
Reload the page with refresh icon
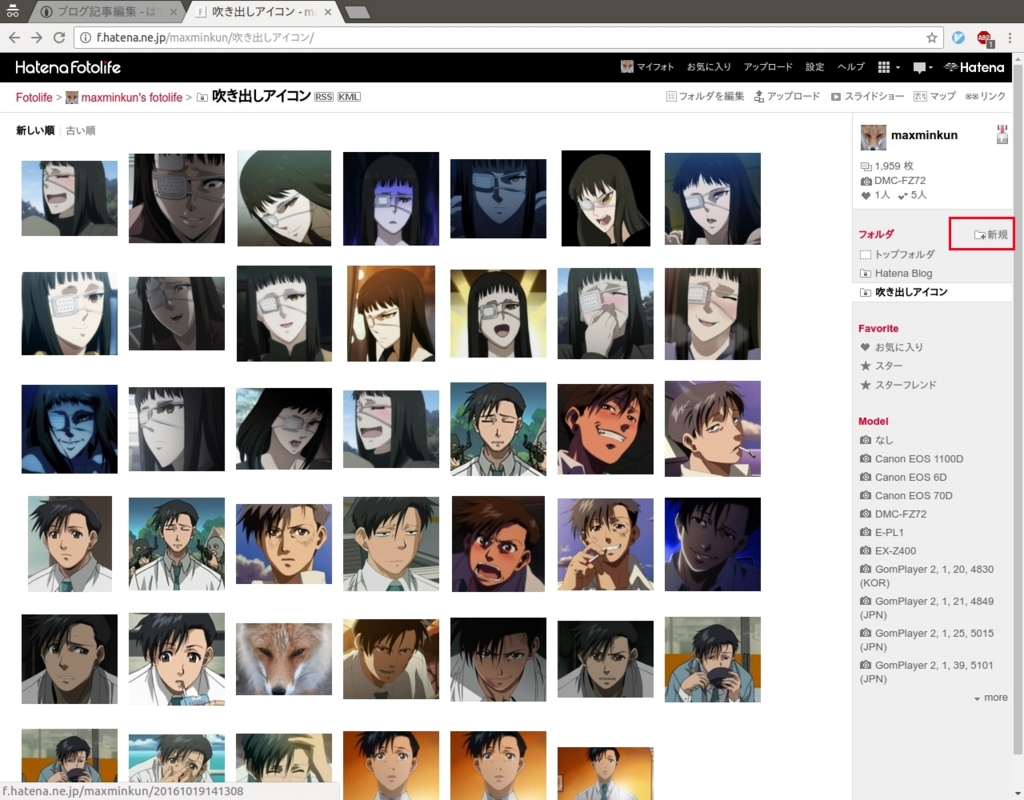coord(59,38)
